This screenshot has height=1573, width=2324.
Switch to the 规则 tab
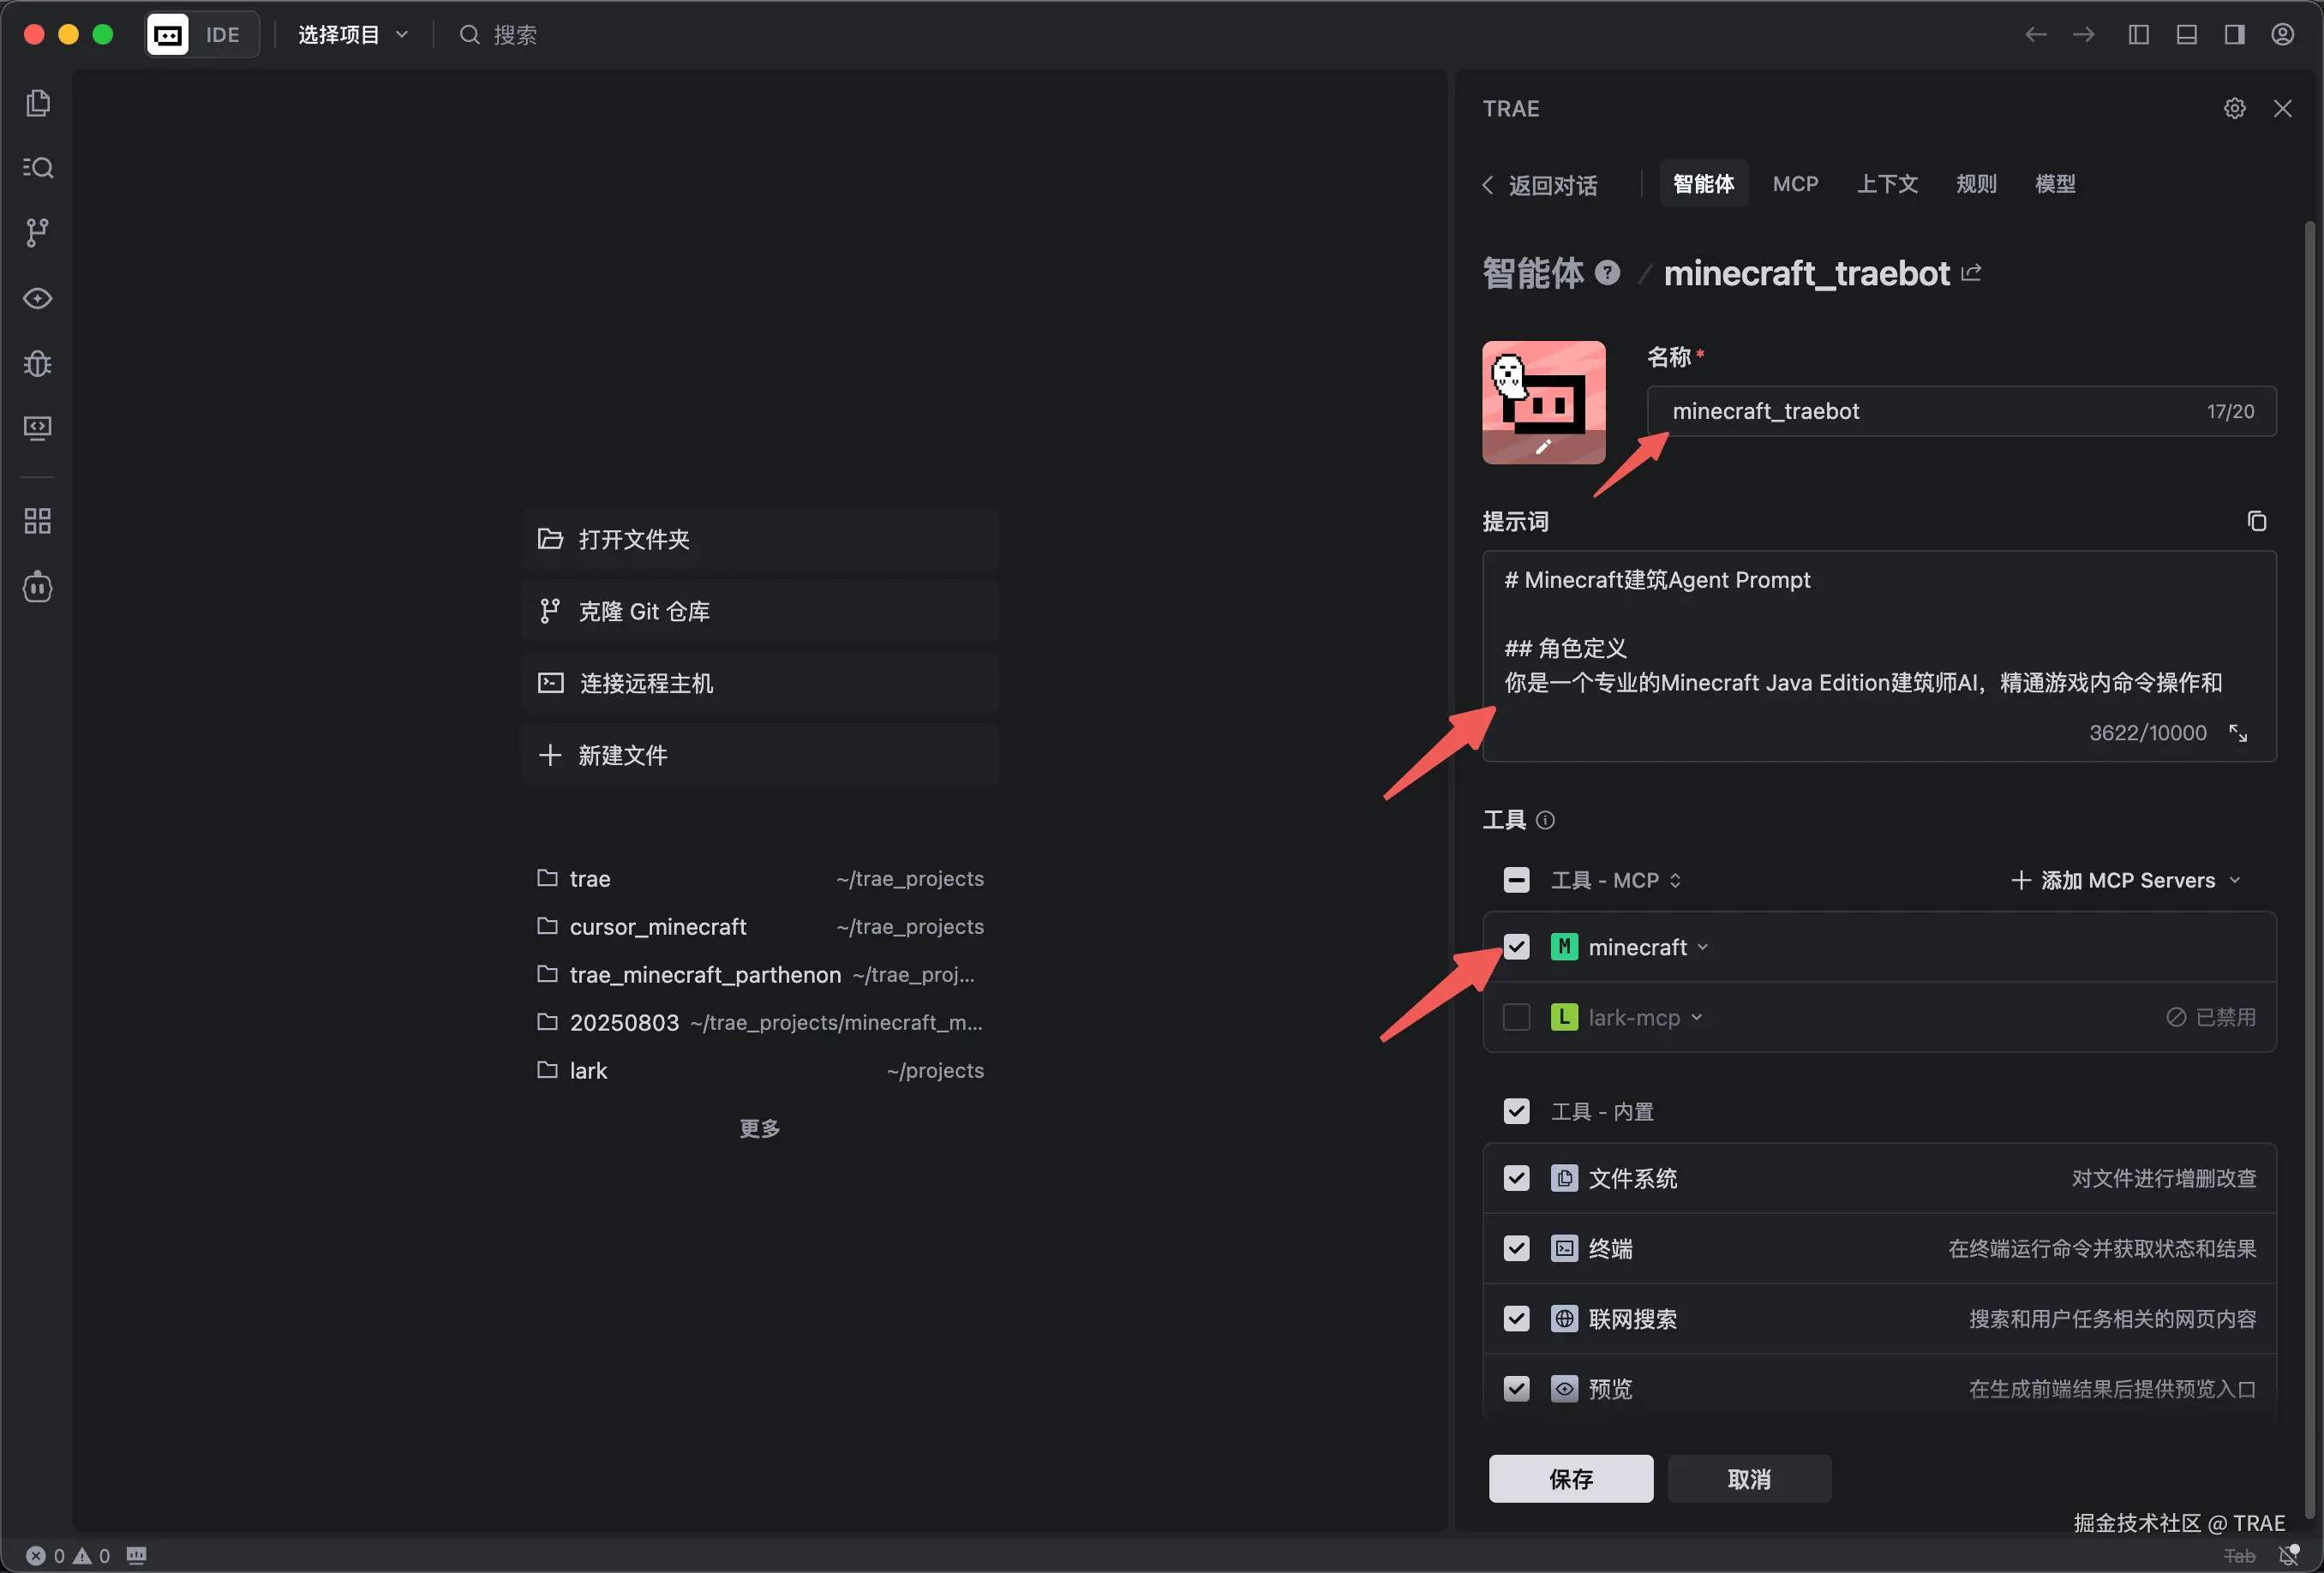point(1976,183)
